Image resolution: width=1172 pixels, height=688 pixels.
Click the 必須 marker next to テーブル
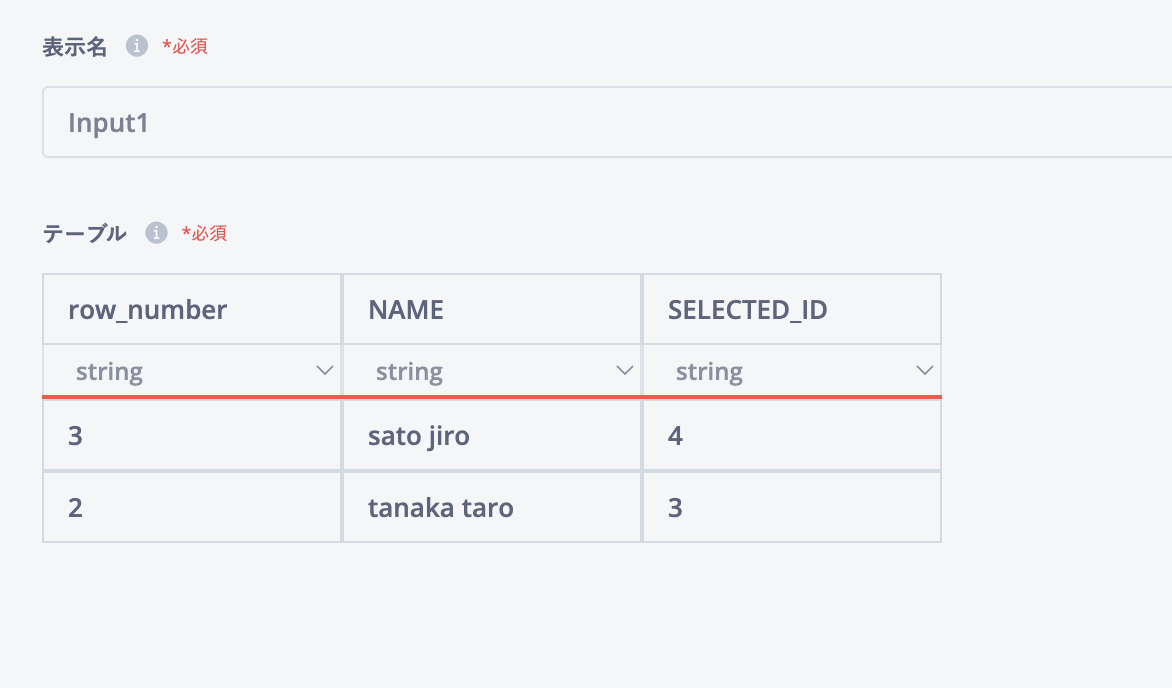point(204,233)
